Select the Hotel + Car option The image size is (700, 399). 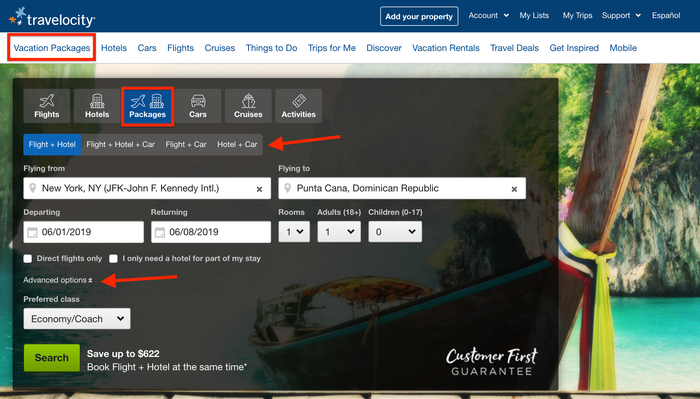coord(237,145)
